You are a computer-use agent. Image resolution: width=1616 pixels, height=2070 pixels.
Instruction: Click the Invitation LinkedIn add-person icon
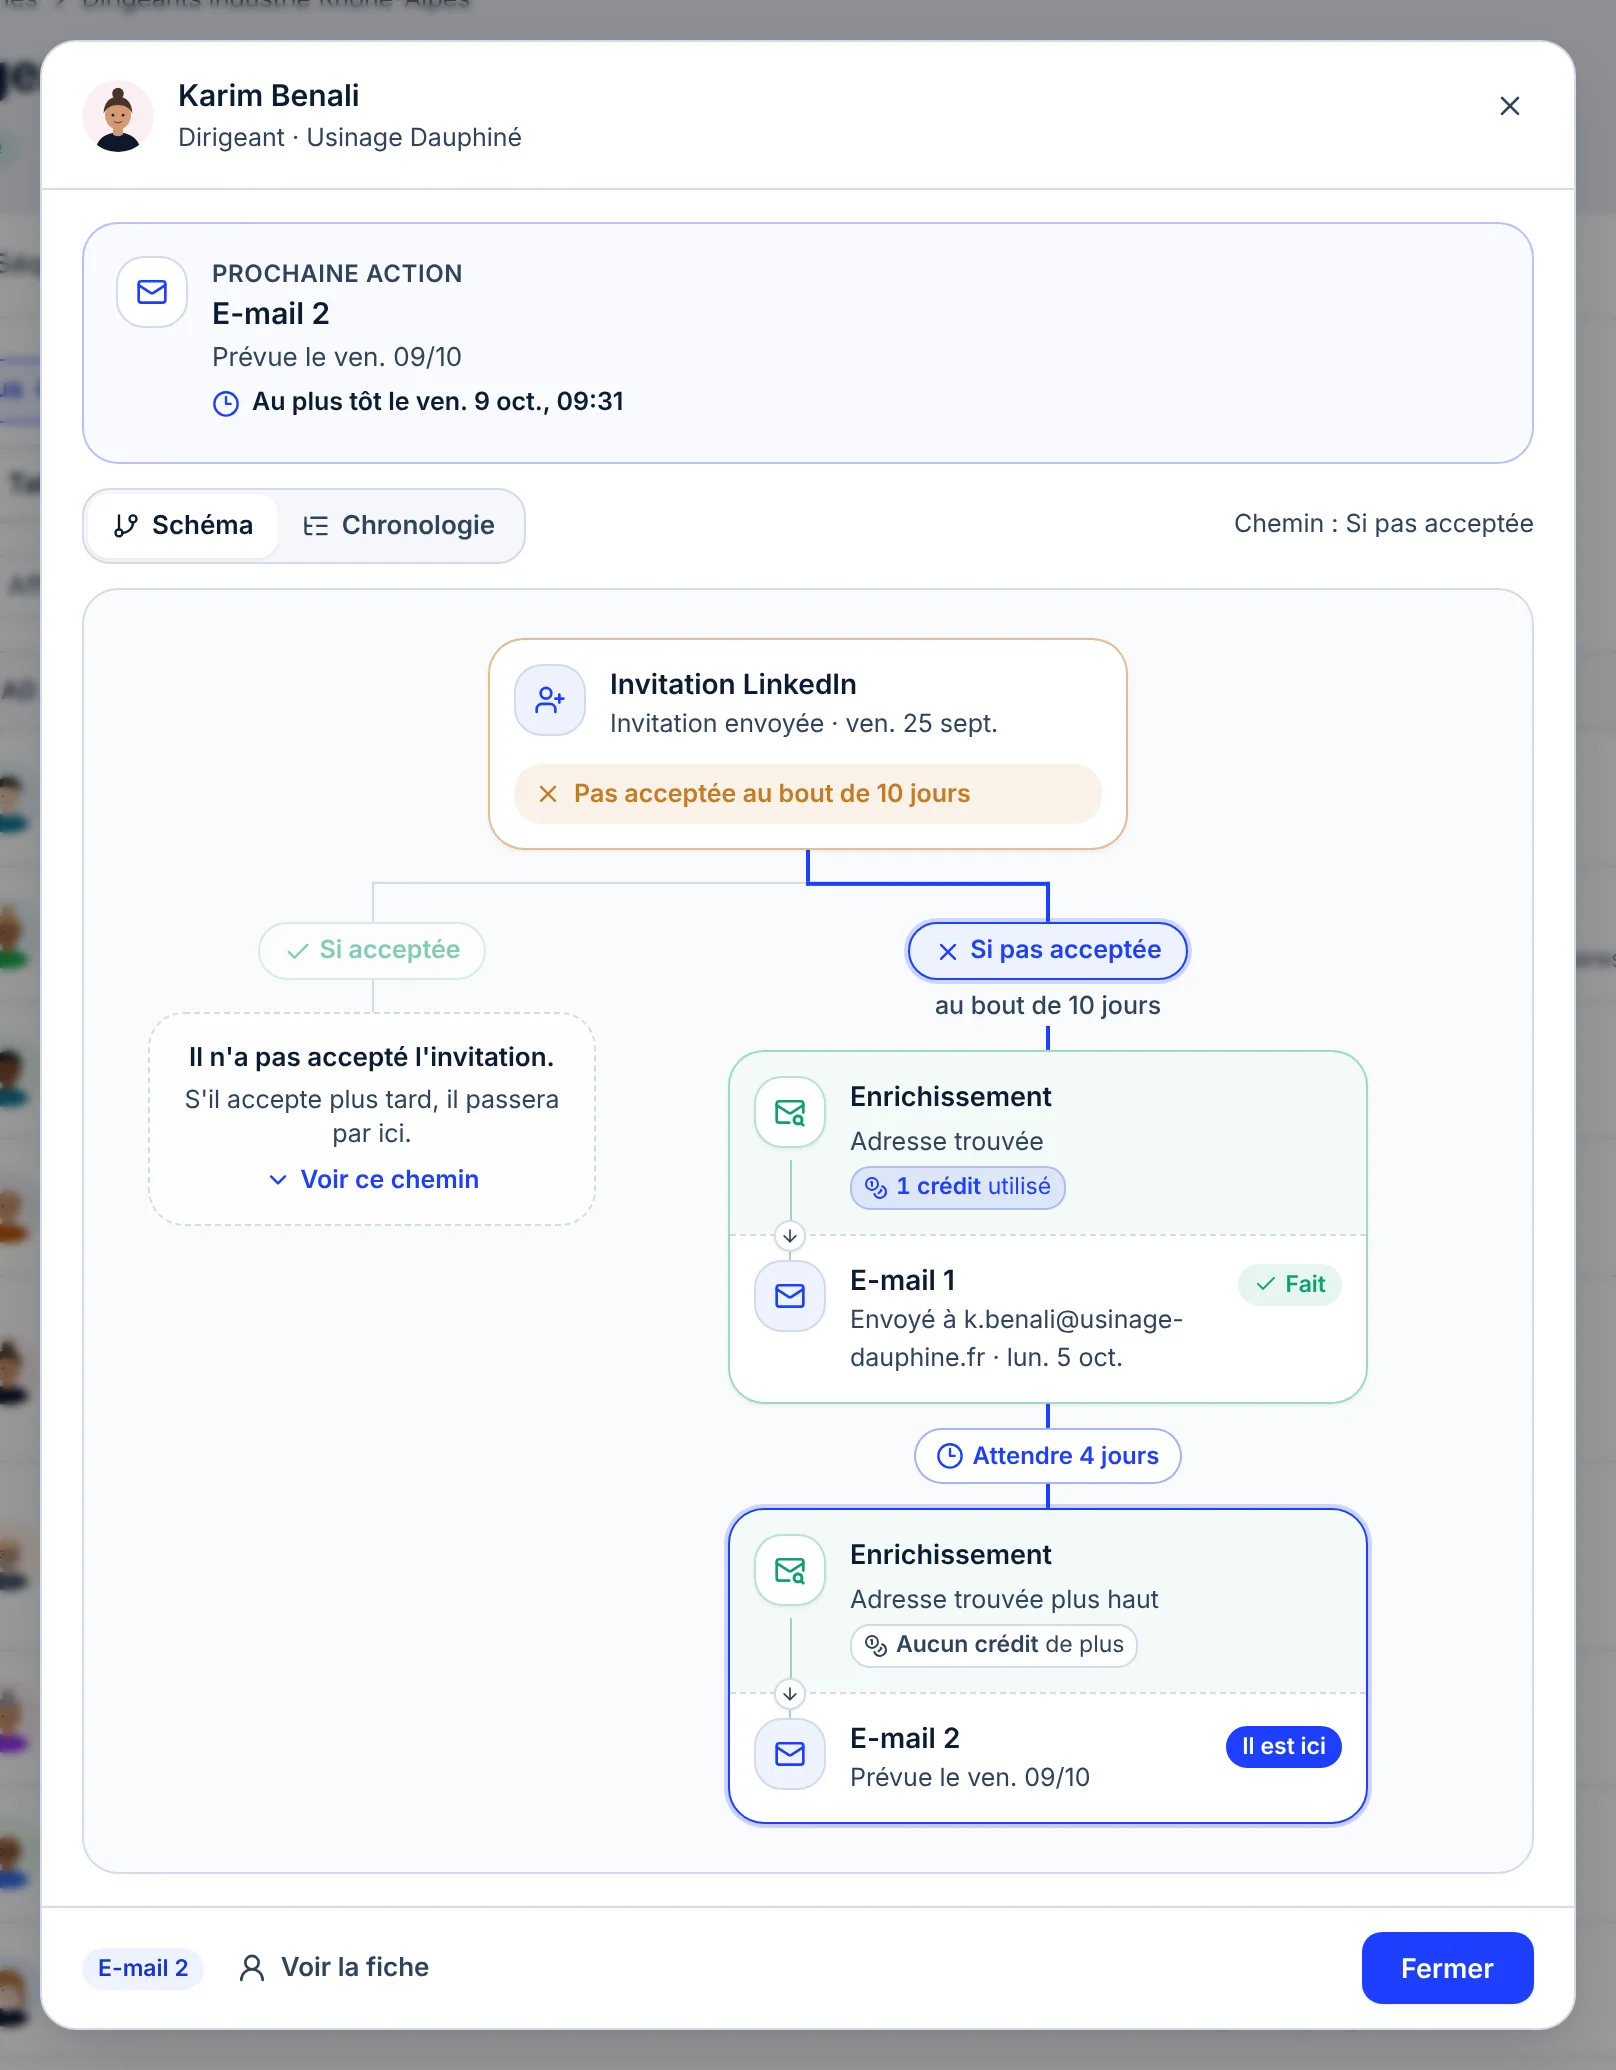550,700
